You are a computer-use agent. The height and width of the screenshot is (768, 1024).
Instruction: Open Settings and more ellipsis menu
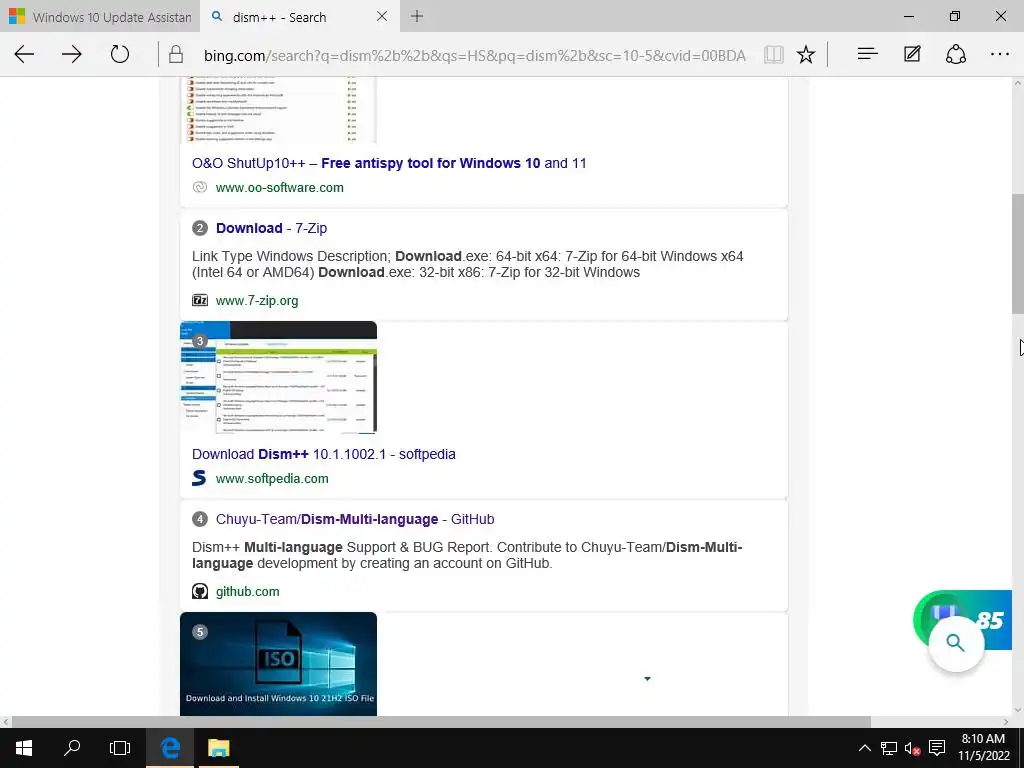point(1000,55)
